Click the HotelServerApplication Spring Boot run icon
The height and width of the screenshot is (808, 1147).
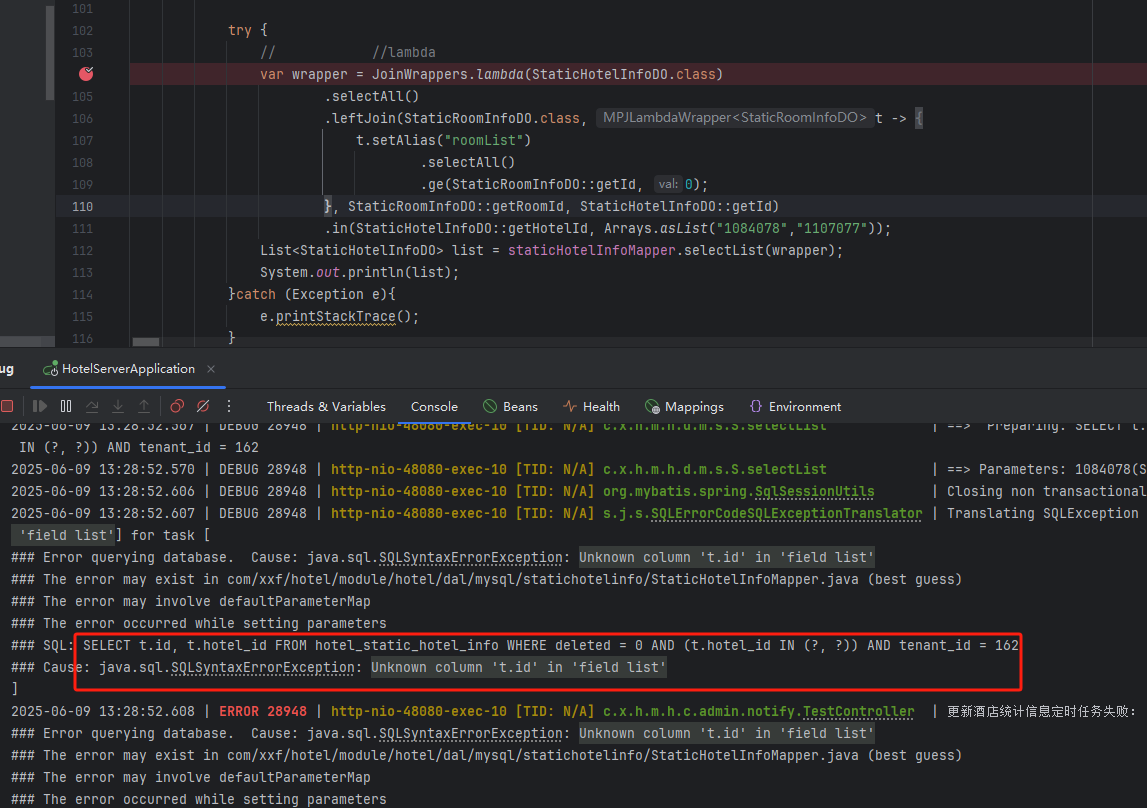pyautogui.click(x=50, y=369)
